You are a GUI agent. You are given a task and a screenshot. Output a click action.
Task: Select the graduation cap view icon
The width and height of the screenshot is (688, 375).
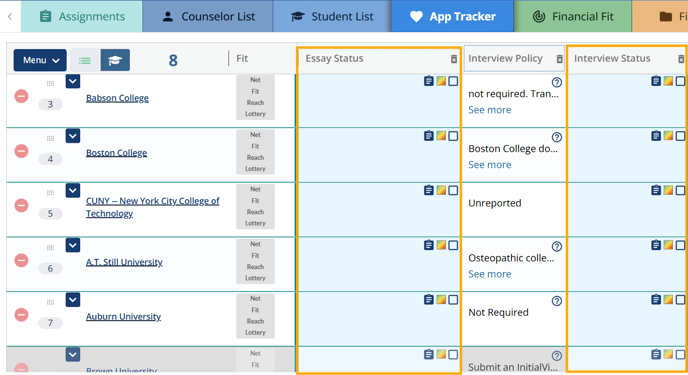(x=115, y=60)
